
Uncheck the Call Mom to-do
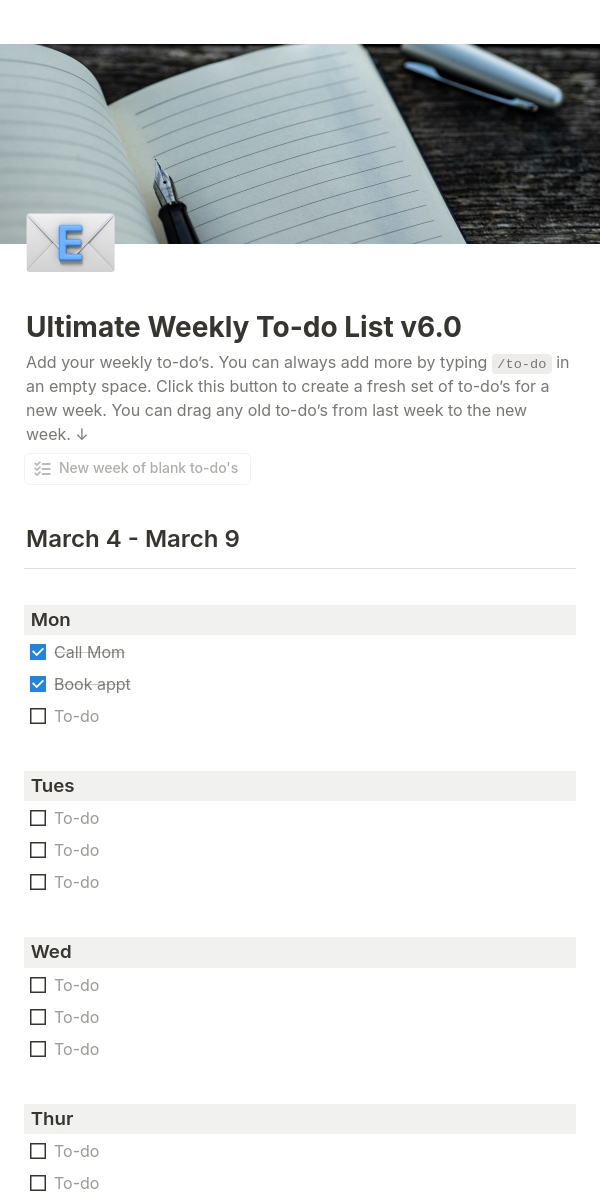pos(38,652)
